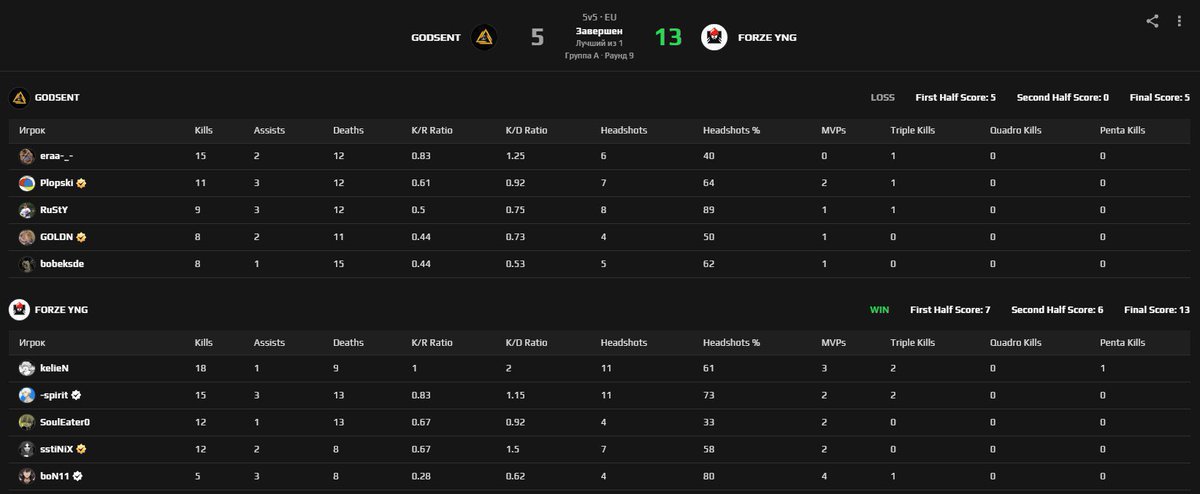Screen dimensions: 1200x494
Task: Click Quadro Kills header in GODSENT table
Action: 1016,130
